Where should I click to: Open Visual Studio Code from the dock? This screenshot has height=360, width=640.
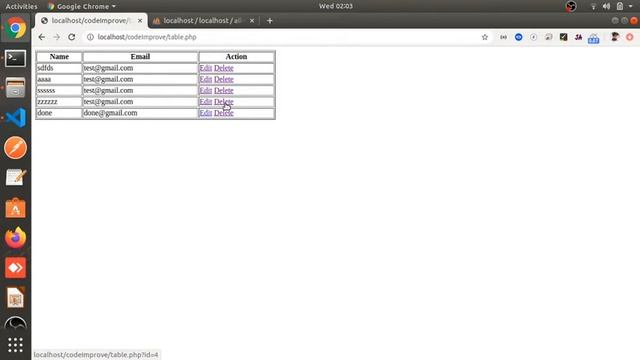coord(16,118)
